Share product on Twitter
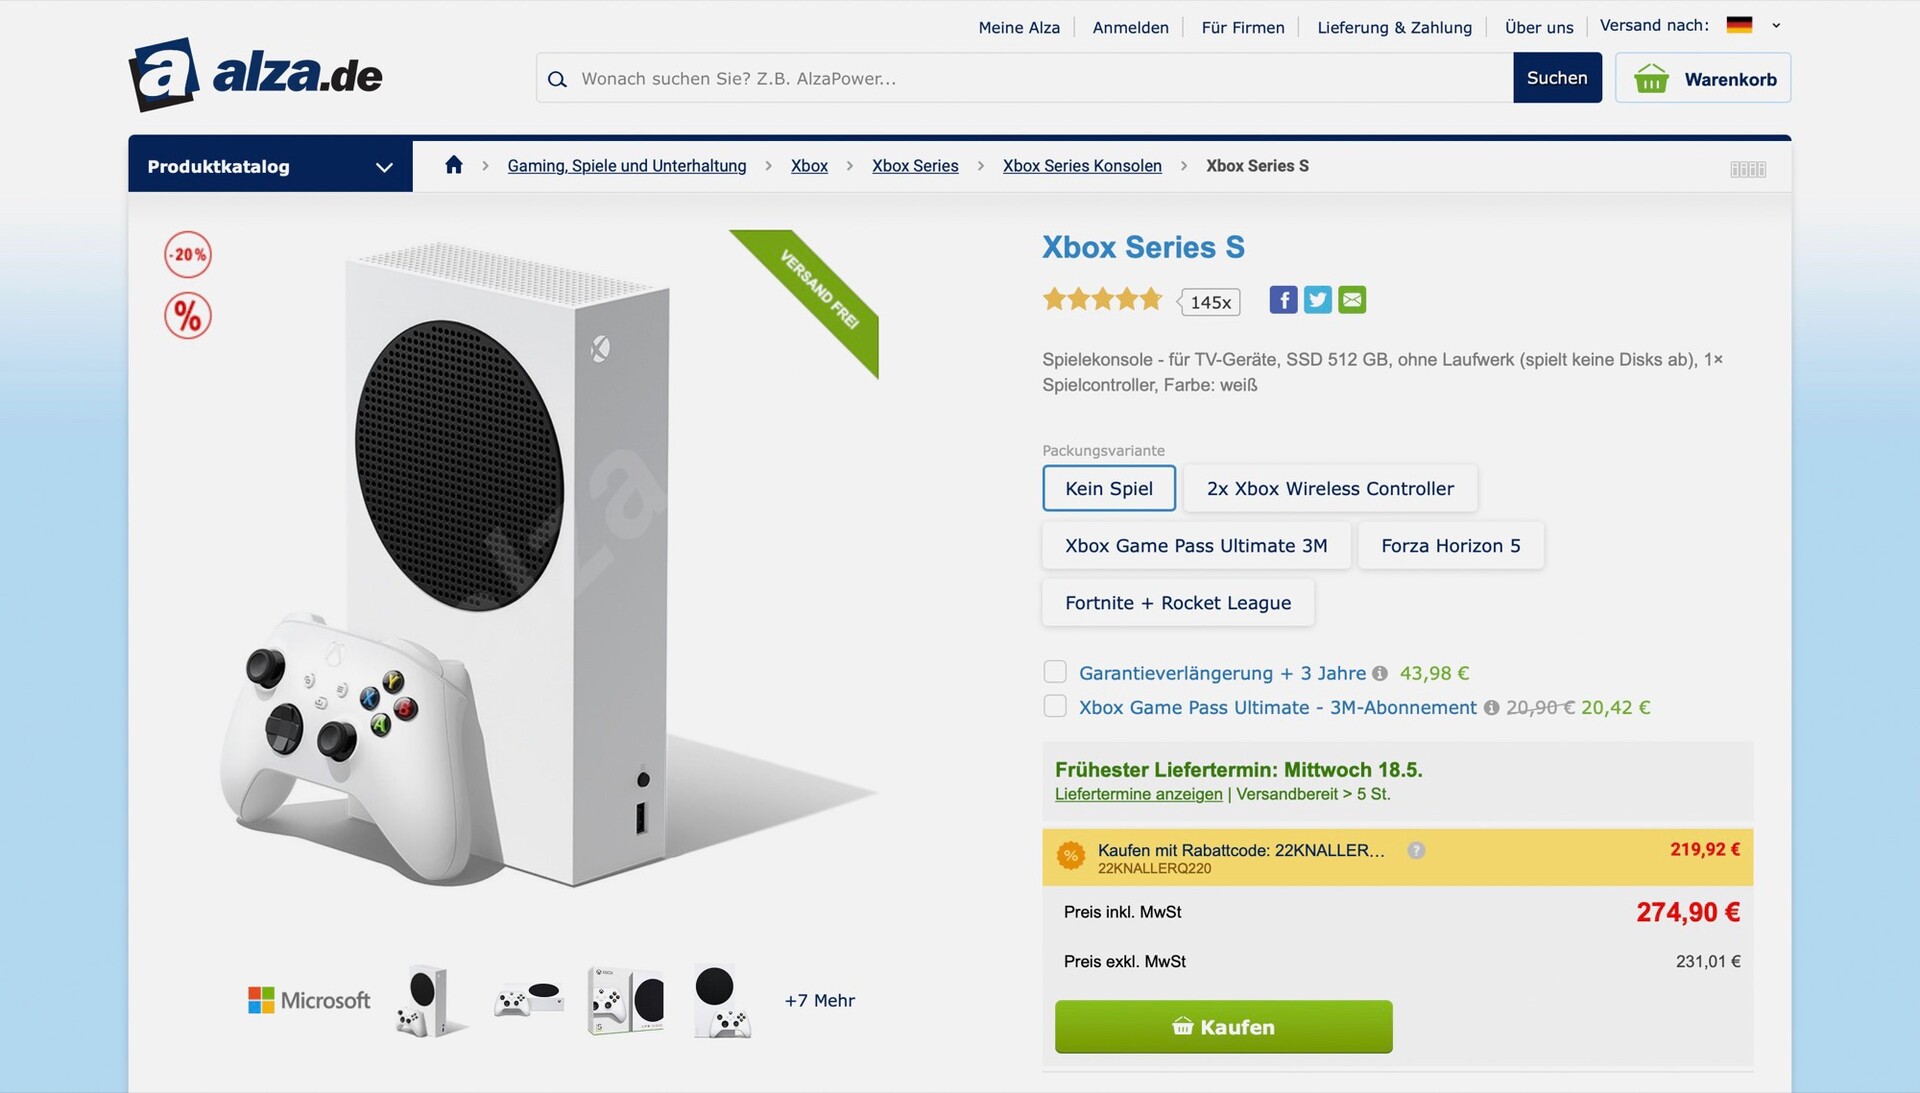 tap(1318, 300)
